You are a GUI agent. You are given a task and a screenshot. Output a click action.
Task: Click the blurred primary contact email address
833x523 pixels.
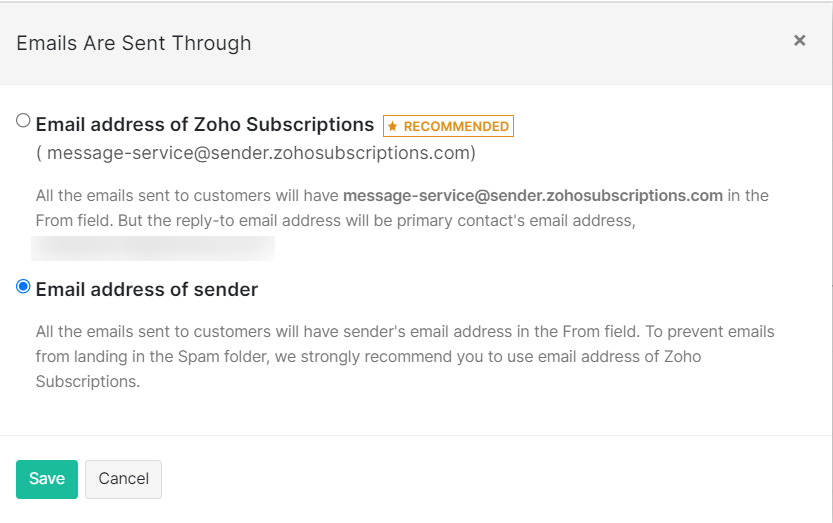coord(153,247)
